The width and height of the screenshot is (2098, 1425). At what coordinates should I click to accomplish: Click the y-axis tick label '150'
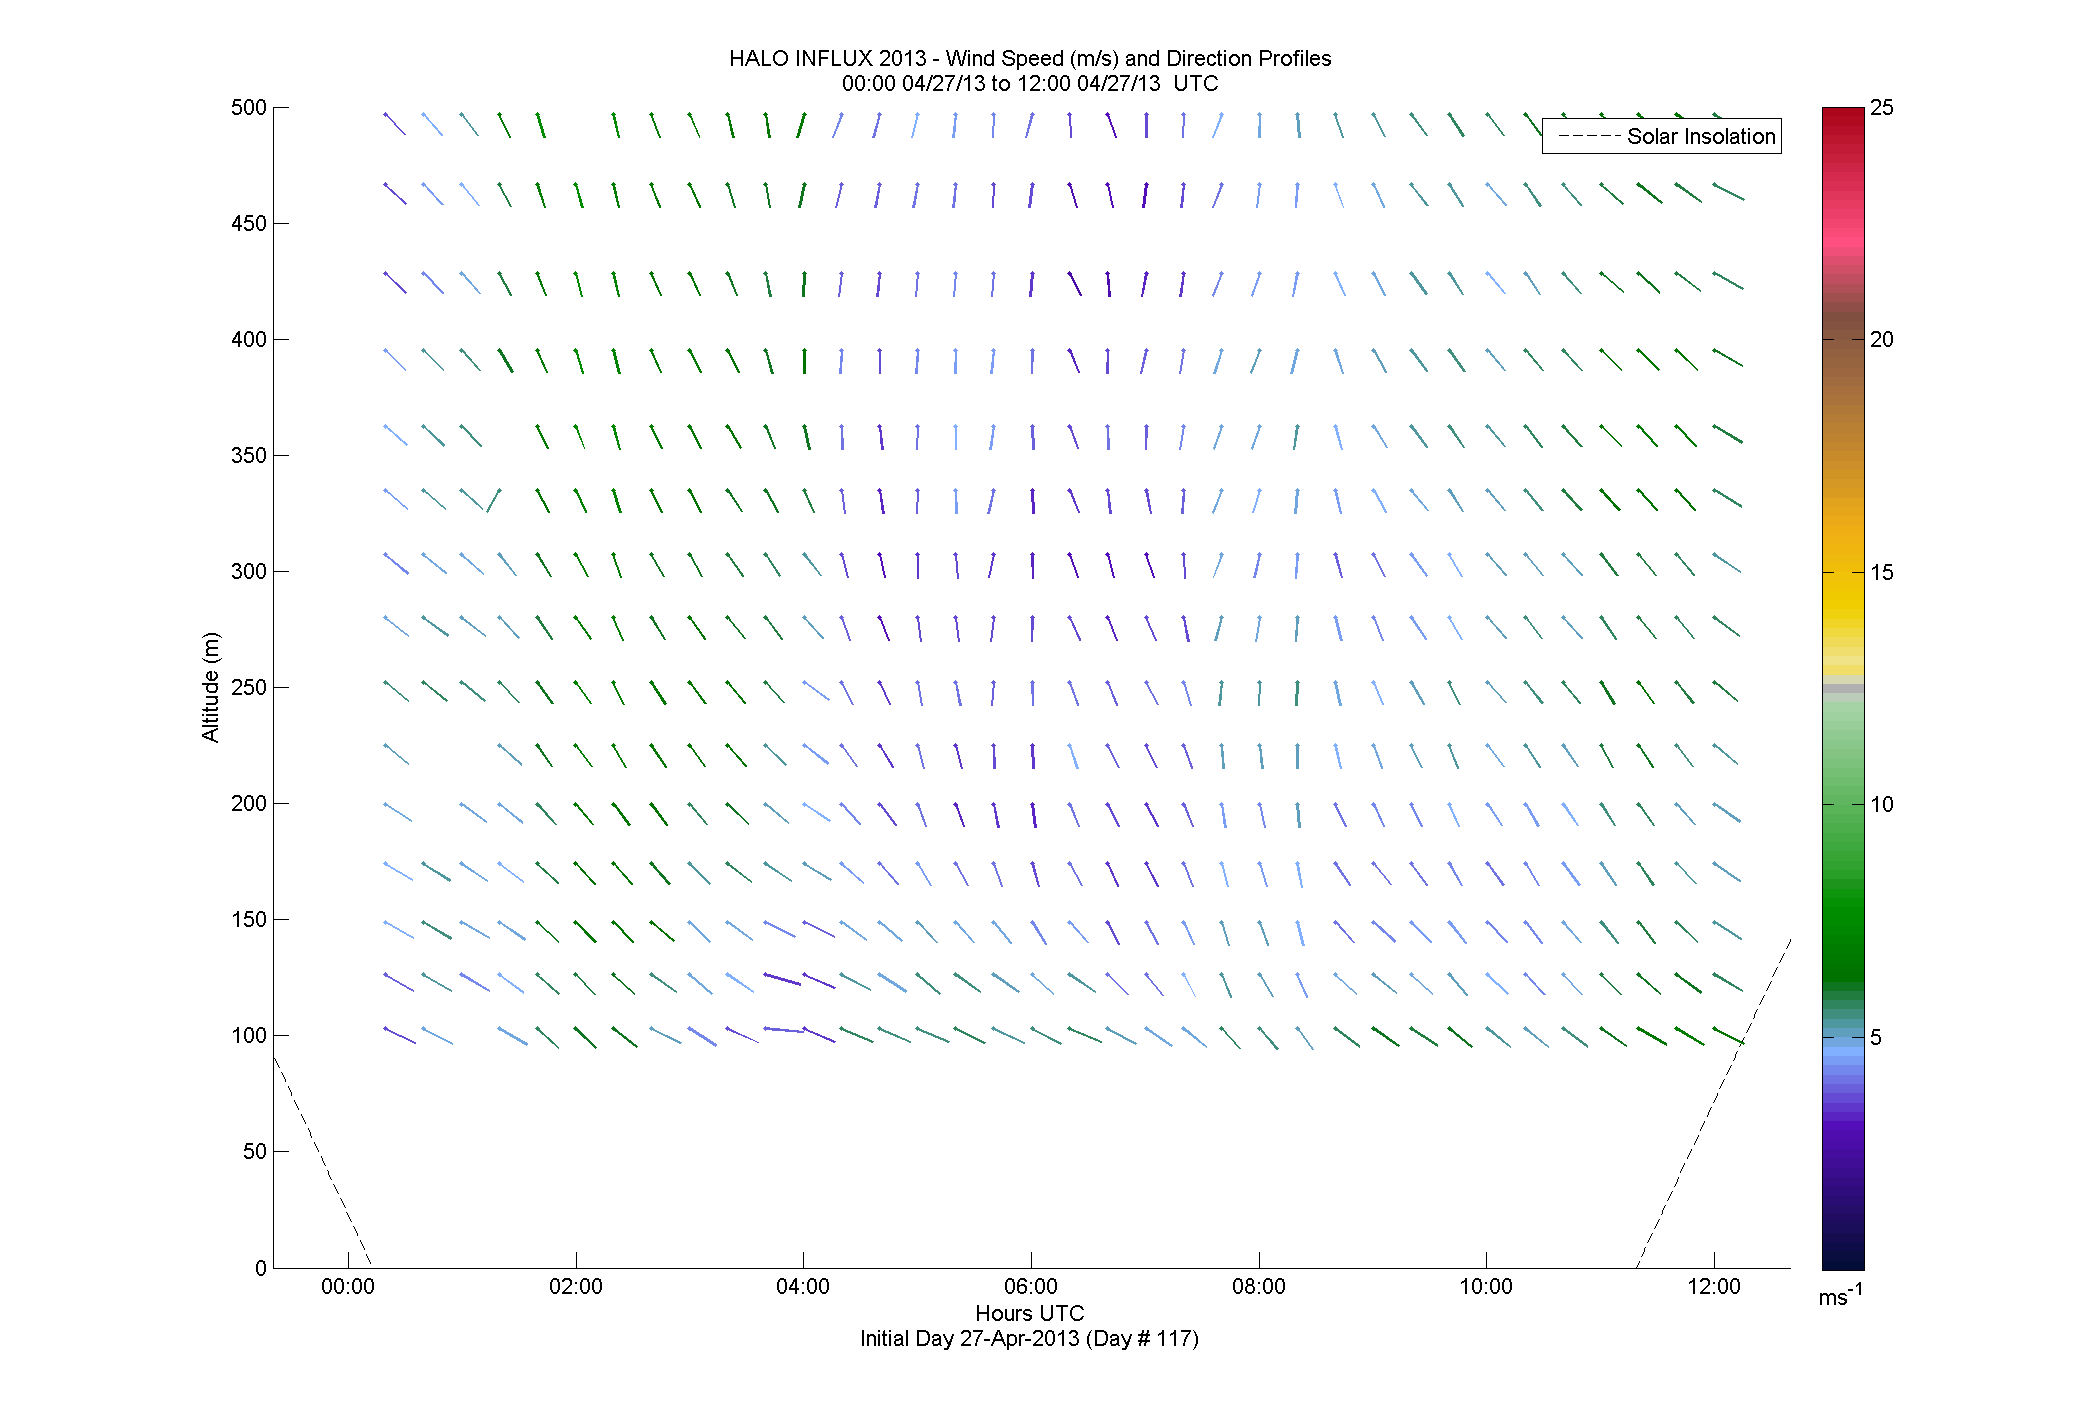coord(249,920)
